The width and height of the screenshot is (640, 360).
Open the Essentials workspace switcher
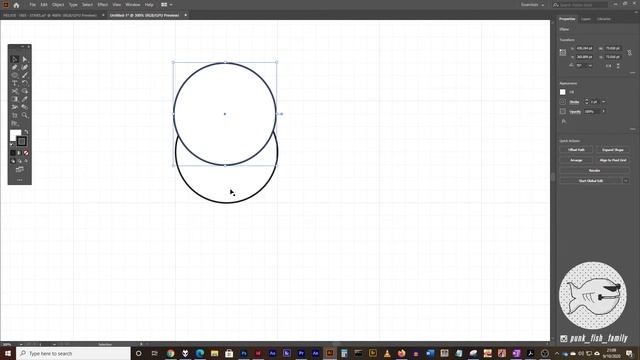tap(532, 5)
